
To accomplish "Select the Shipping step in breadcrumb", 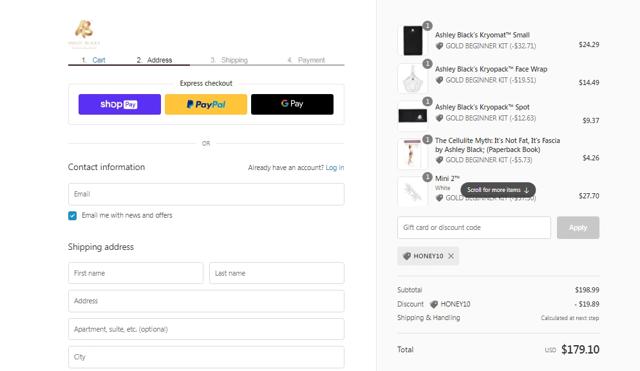I will [x=234, y=60].
